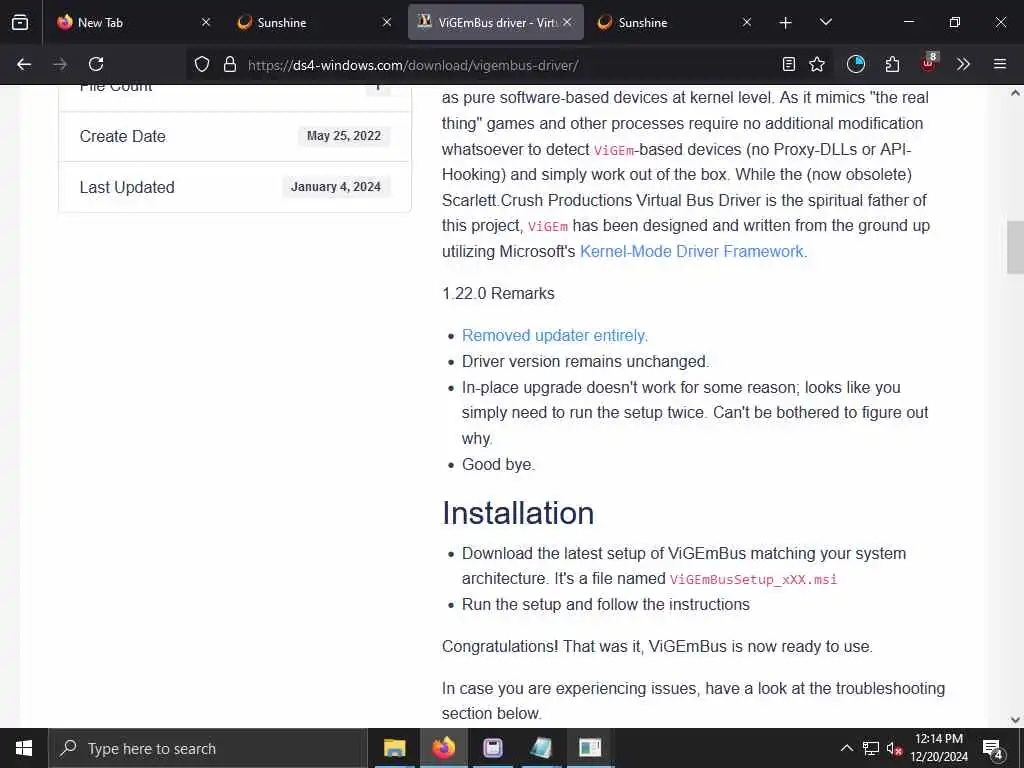Toggle reader view icon
This screenshot has height=768, width=1024.
tap(789, 64)
